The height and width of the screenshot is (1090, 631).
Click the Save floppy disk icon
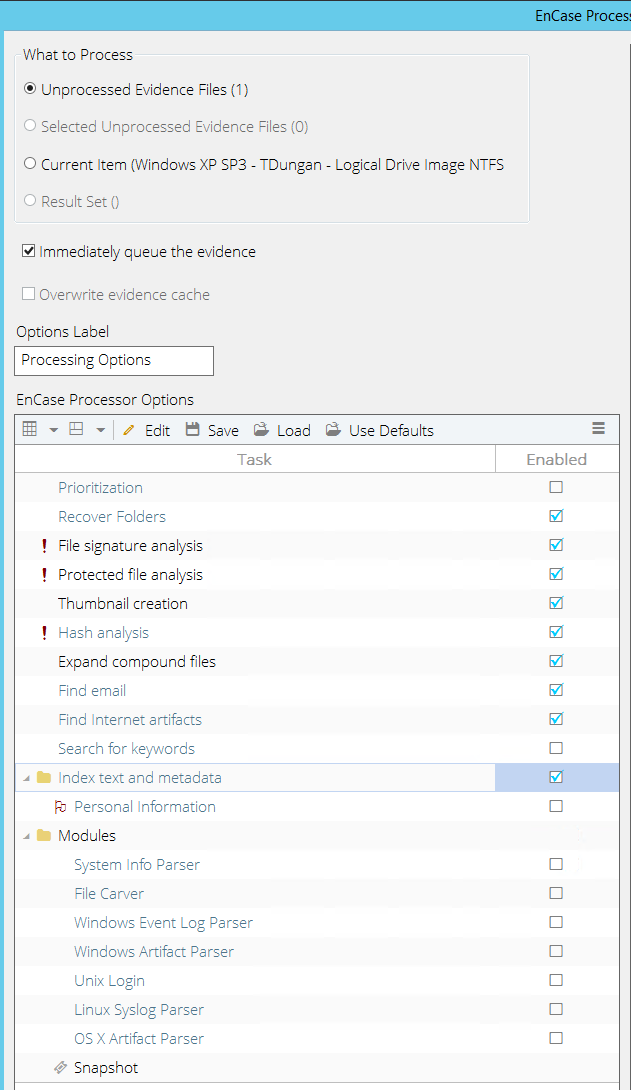(x=192, y=430)
